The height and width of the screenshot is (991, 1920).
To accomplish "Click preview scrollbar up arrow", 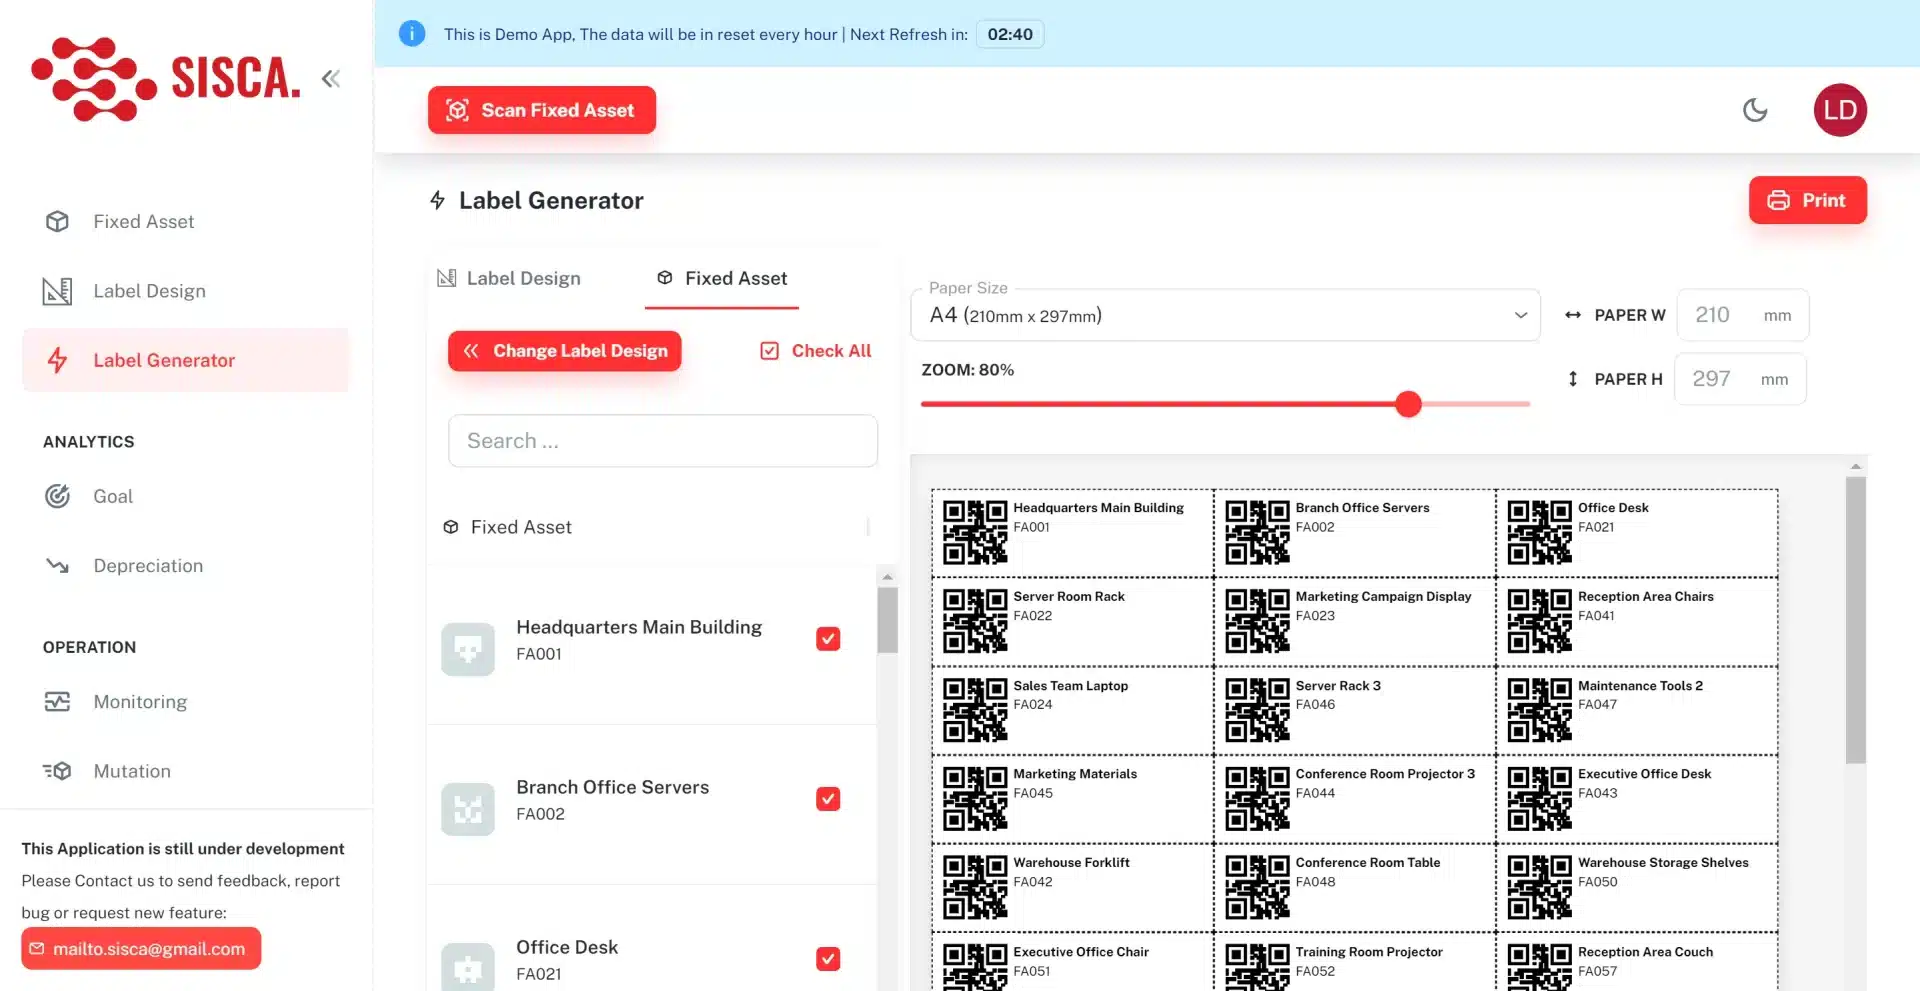I will pyautogui.click(x=1856, y=467).
